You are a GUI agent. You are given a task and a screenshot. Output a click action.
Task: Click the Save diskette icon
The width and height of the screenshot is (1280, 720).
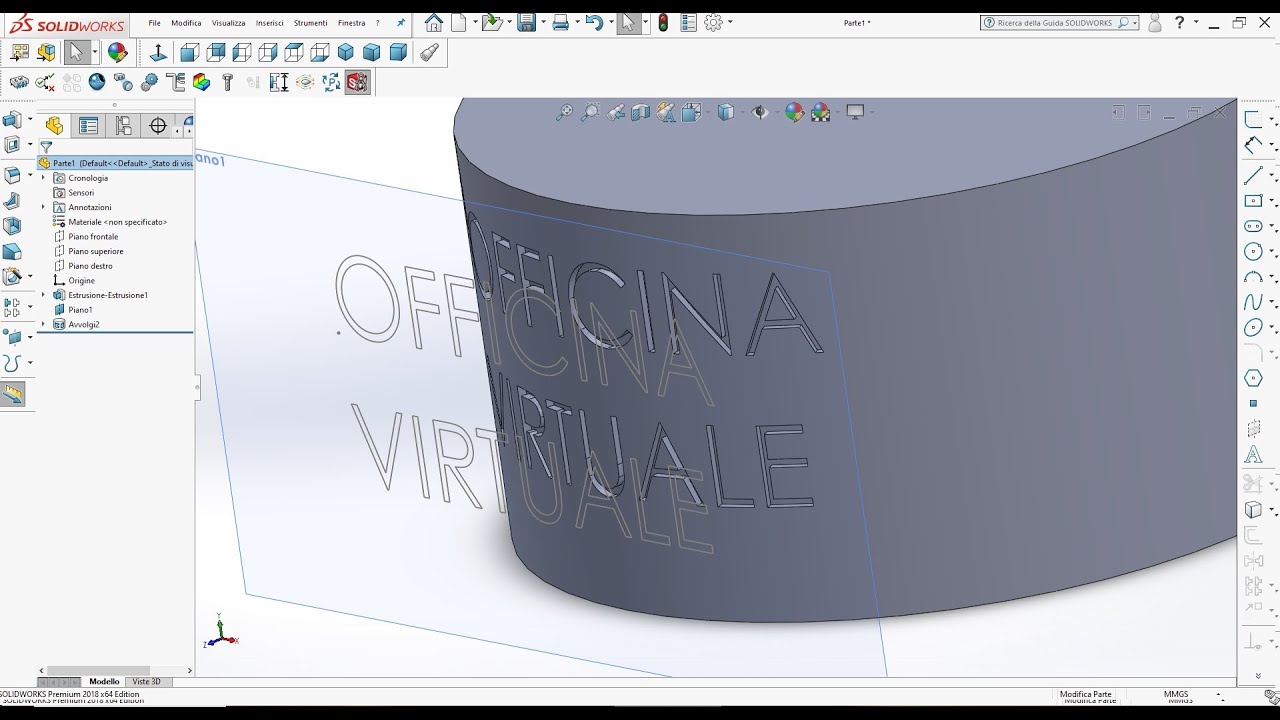pos(526,22)
